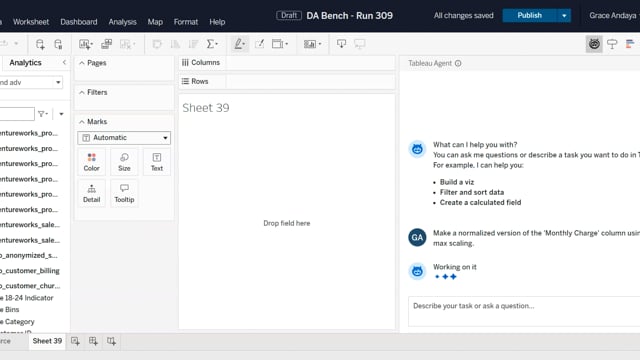
Task: Open the Format menu
Action: point(186,22)
